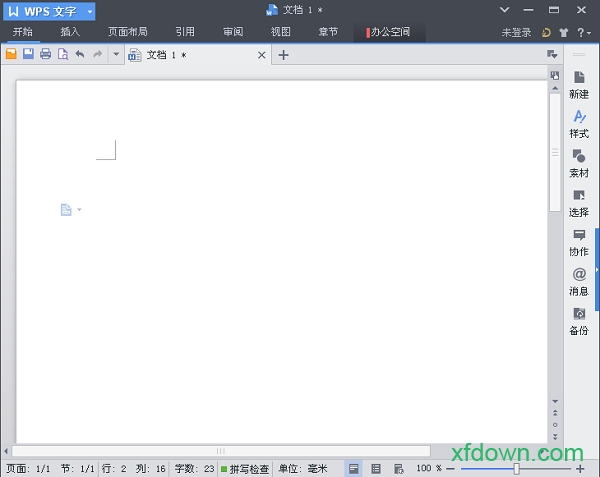Open the 消息 (Messages) side panel
The image size is (600, 477).
579,281
